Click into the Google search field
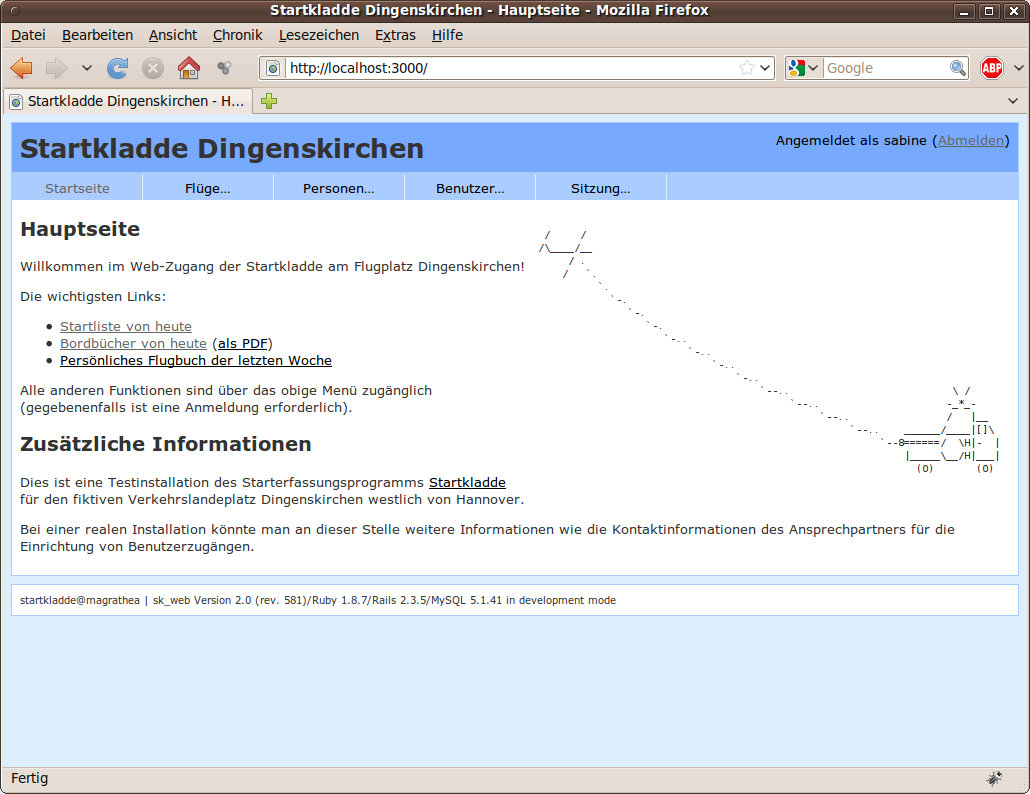Image resolution: width=1030 pixels, height=794 pixels. click(x=887, y=68)
